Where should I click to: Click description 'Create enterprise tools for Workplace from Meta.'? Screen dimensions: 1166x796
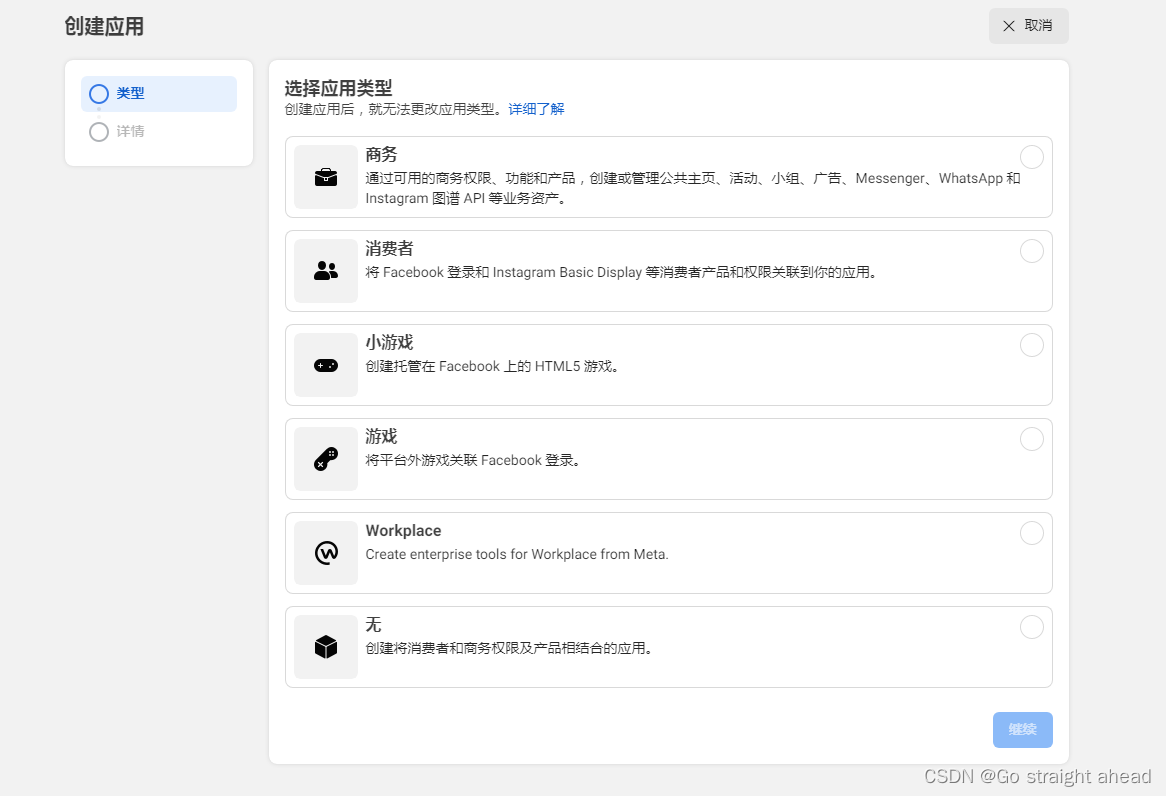(517, 554)
